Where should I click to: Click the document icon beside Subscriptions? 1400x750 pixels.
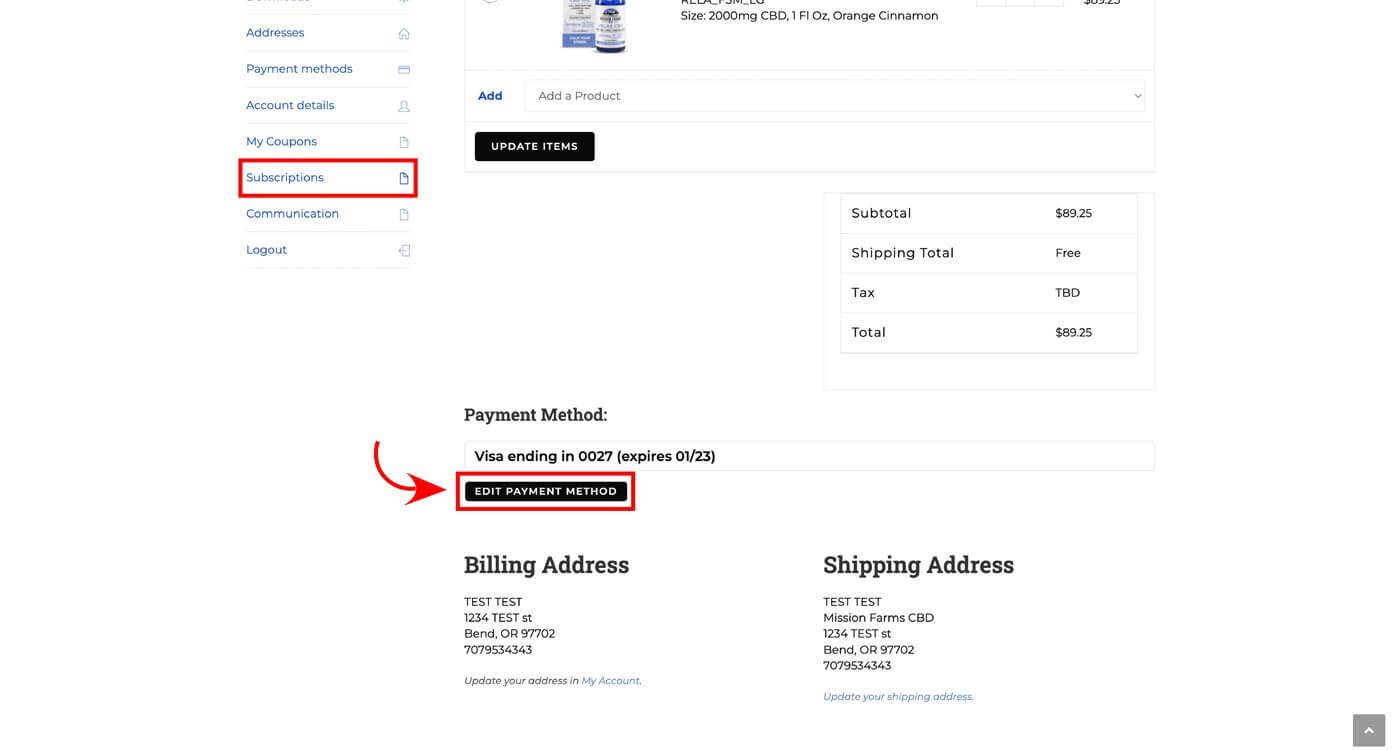pyautogui.click(x=404, y=178)
